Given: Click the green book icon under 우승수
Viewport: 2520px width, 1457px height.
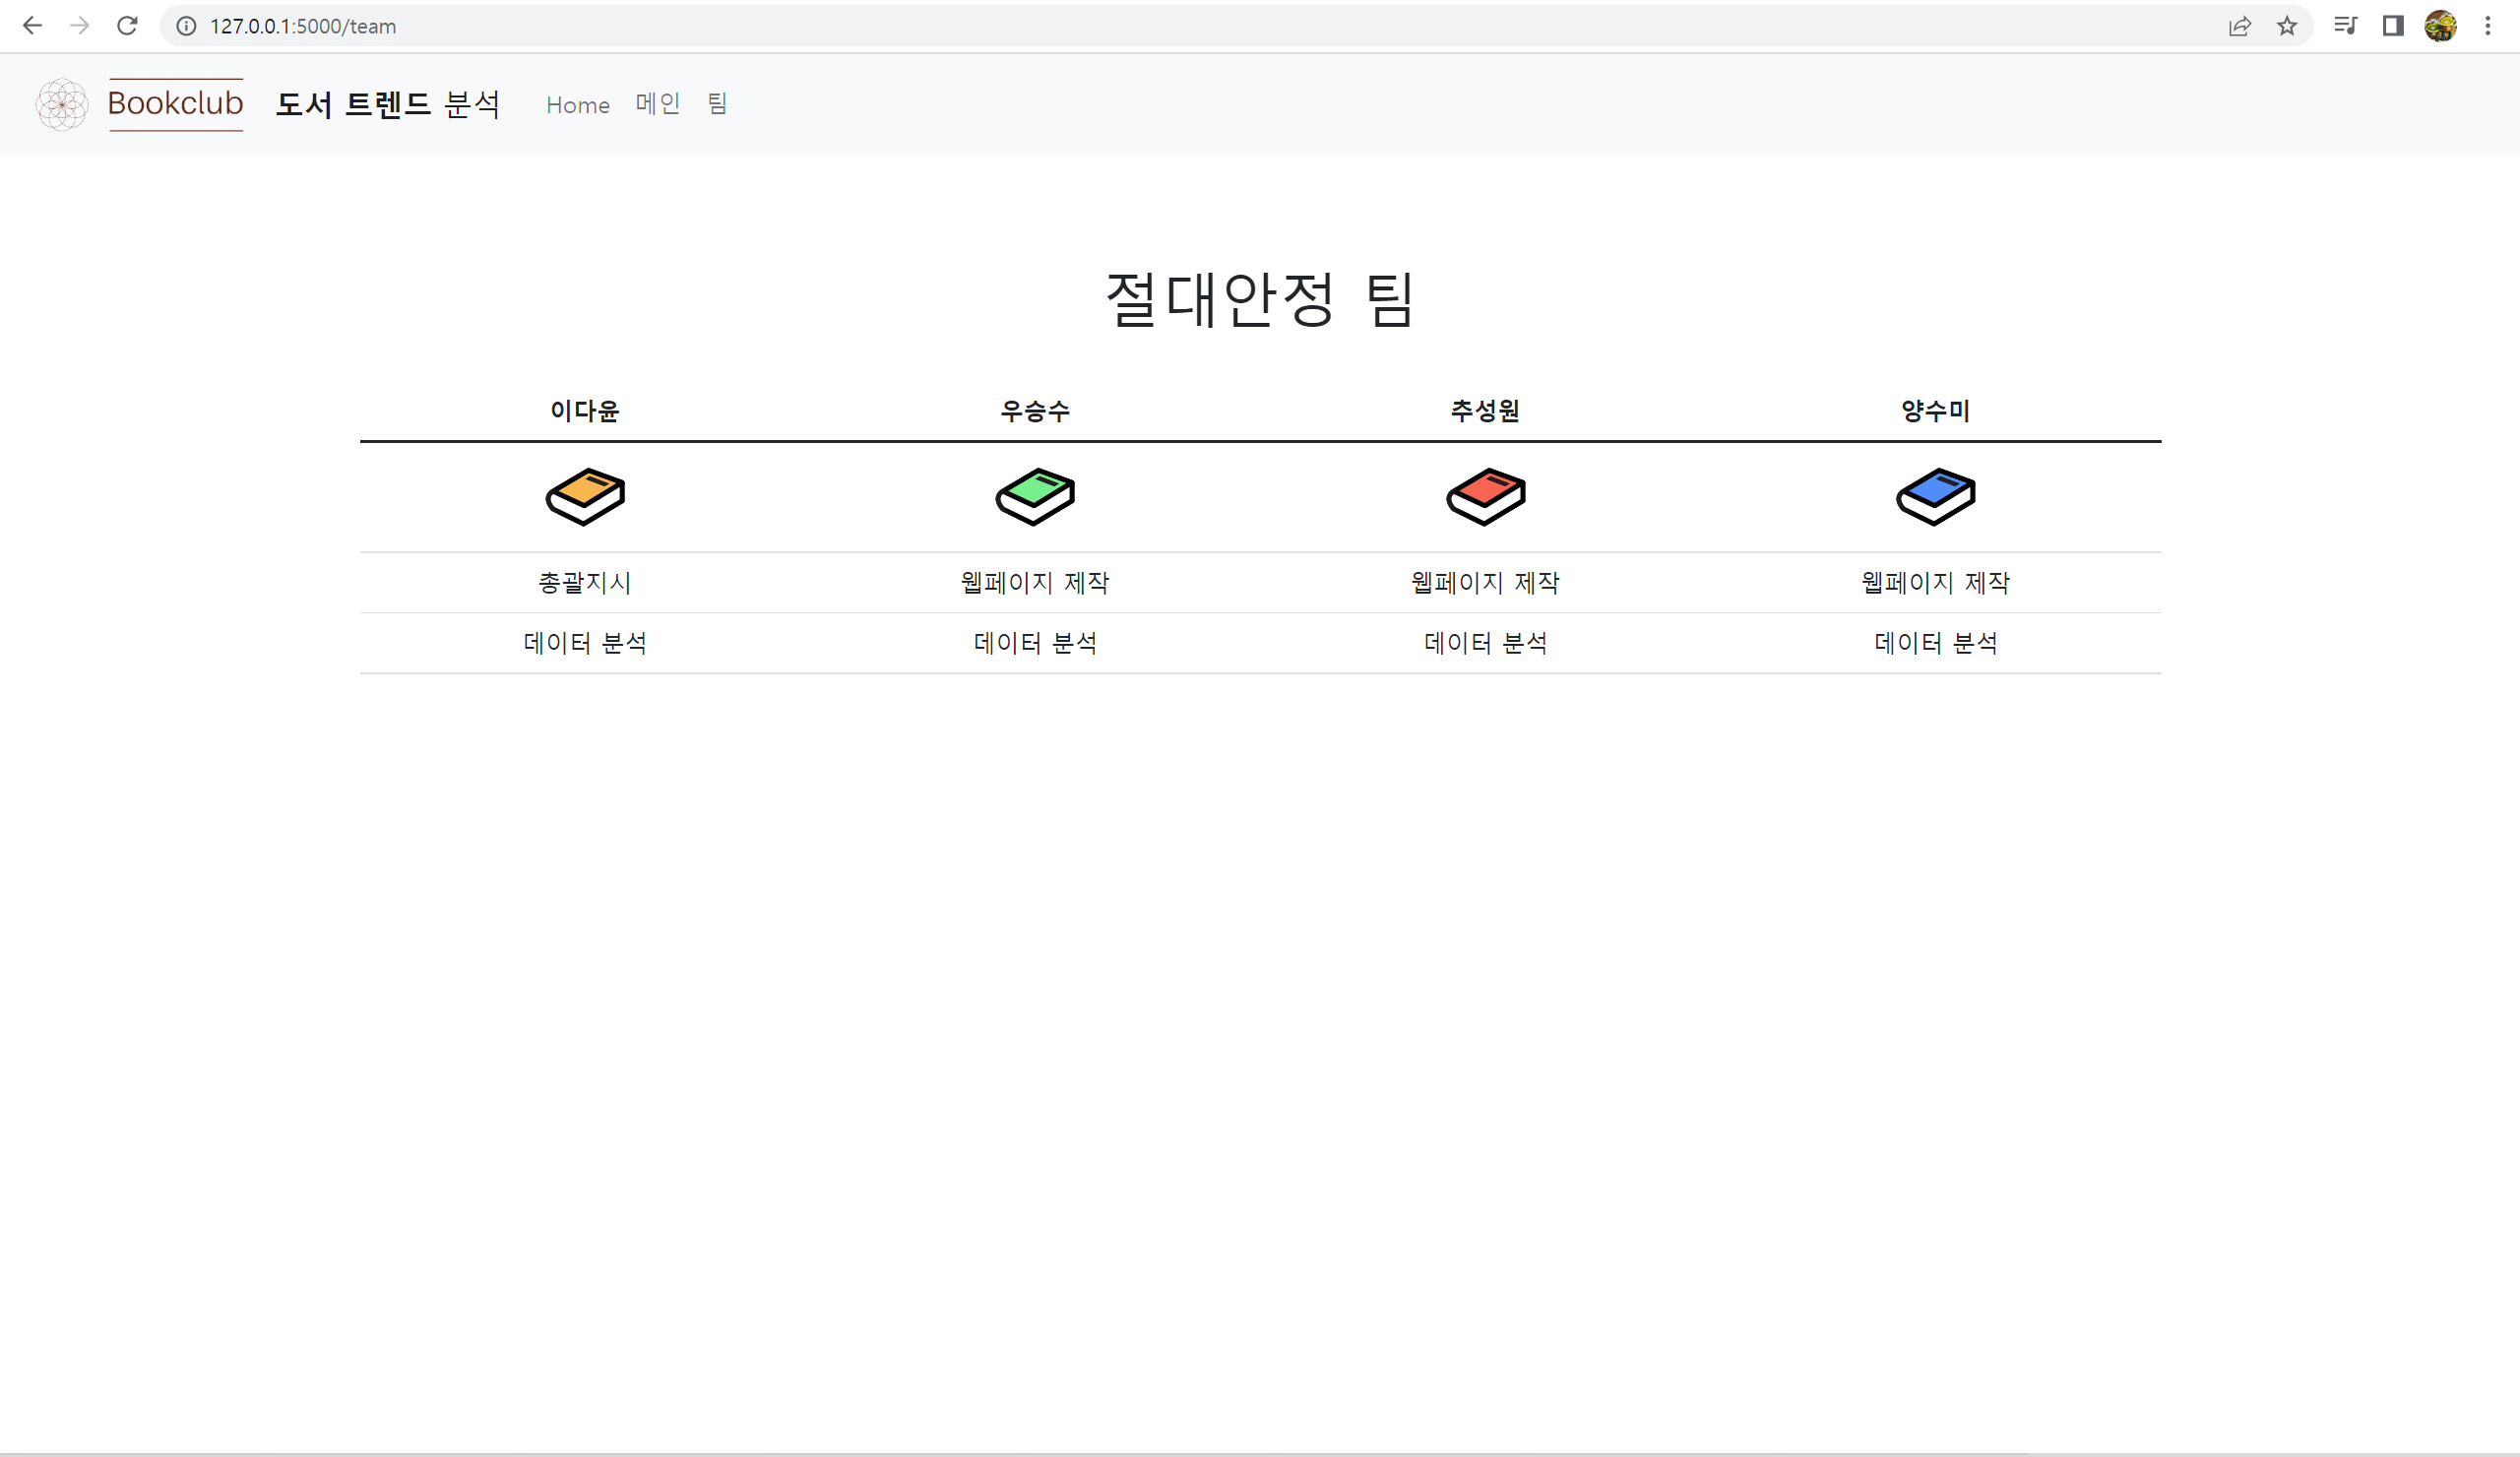Looking at the screenshot, I should tap(1035, 497).
